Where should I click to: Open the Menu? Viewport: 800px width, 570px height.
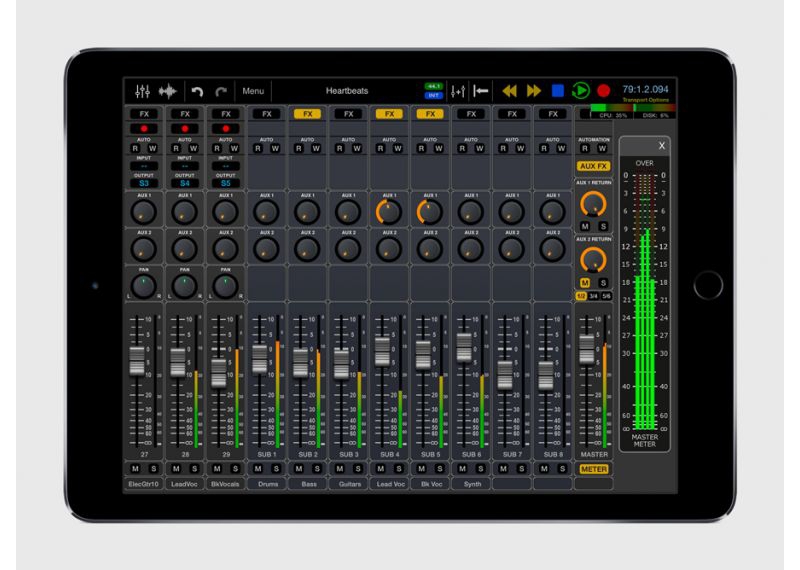253,91
